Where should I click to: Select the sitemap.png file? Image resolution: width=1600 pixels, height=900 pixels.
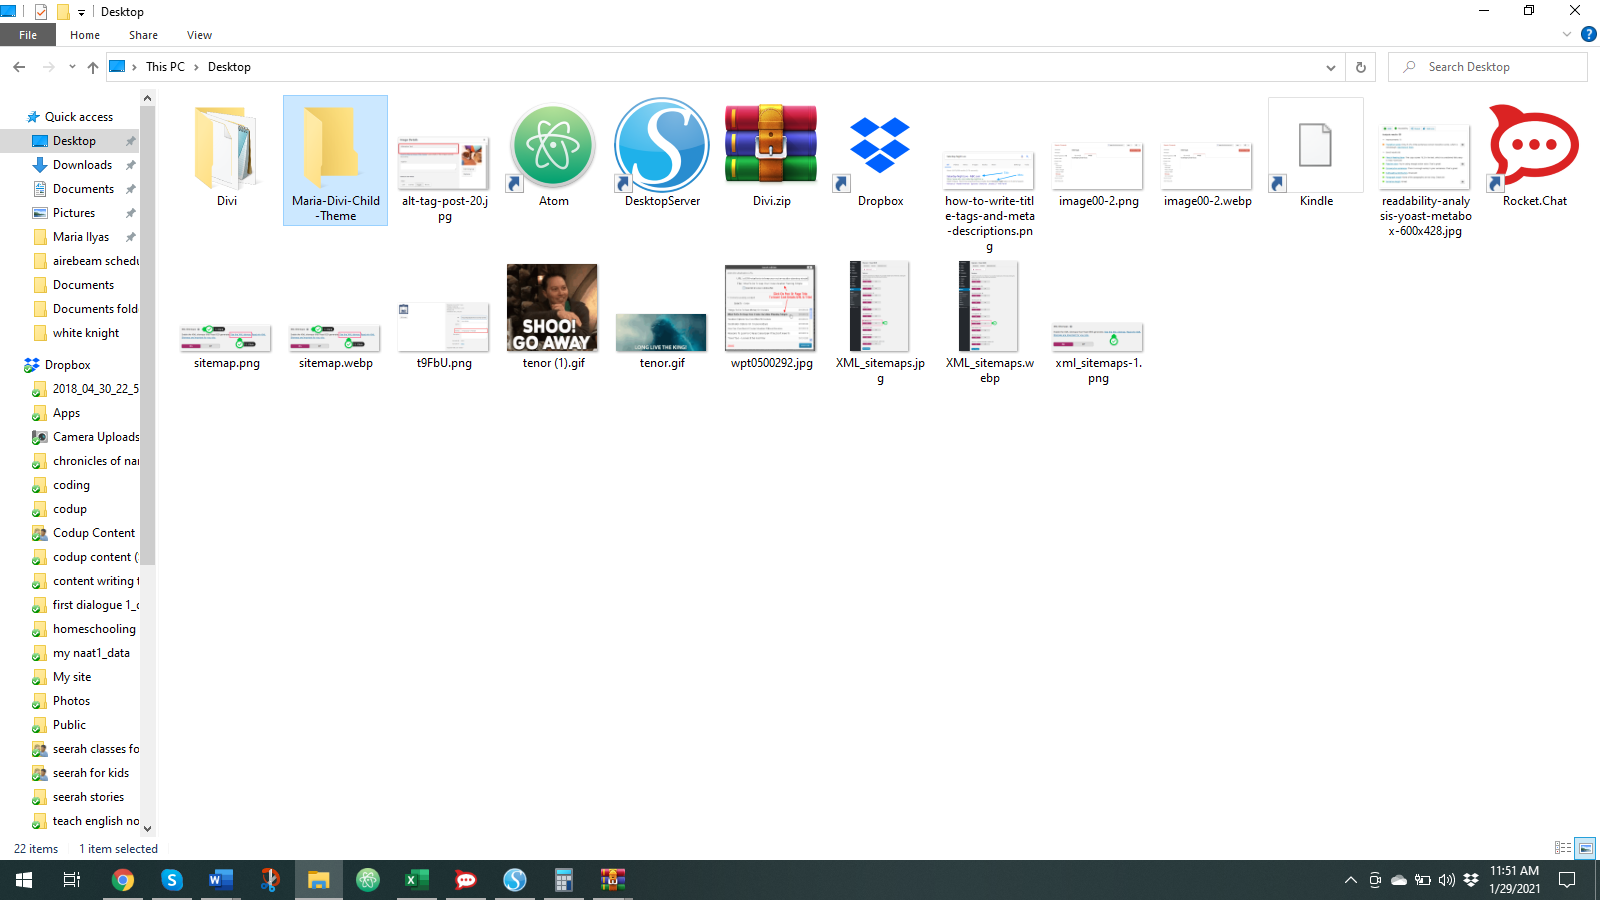click(x=226, y=338)
